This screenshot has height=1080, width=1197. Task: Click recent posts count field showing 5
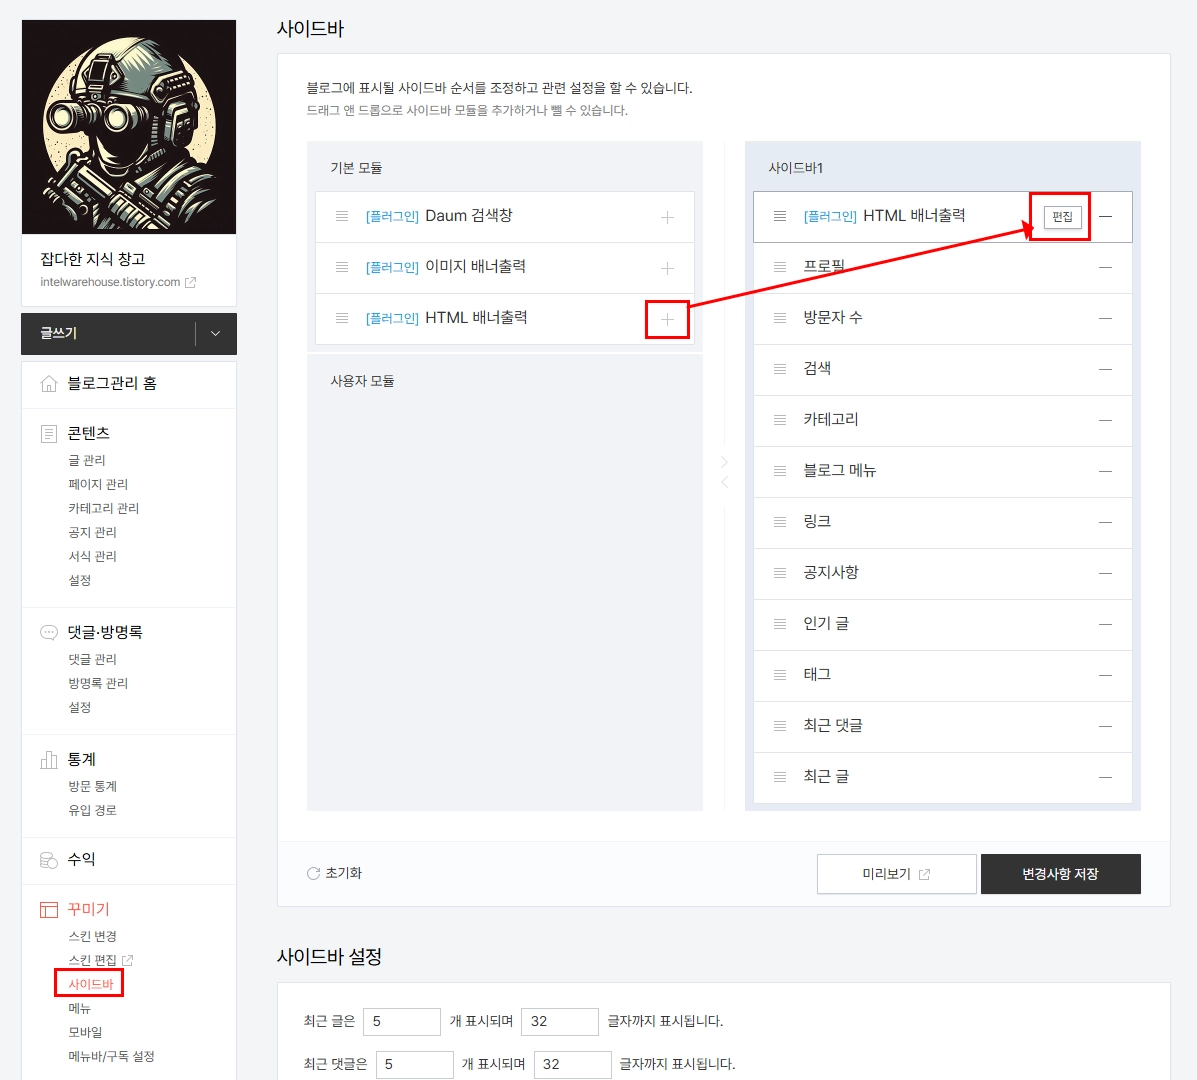tap(401, 1021)
